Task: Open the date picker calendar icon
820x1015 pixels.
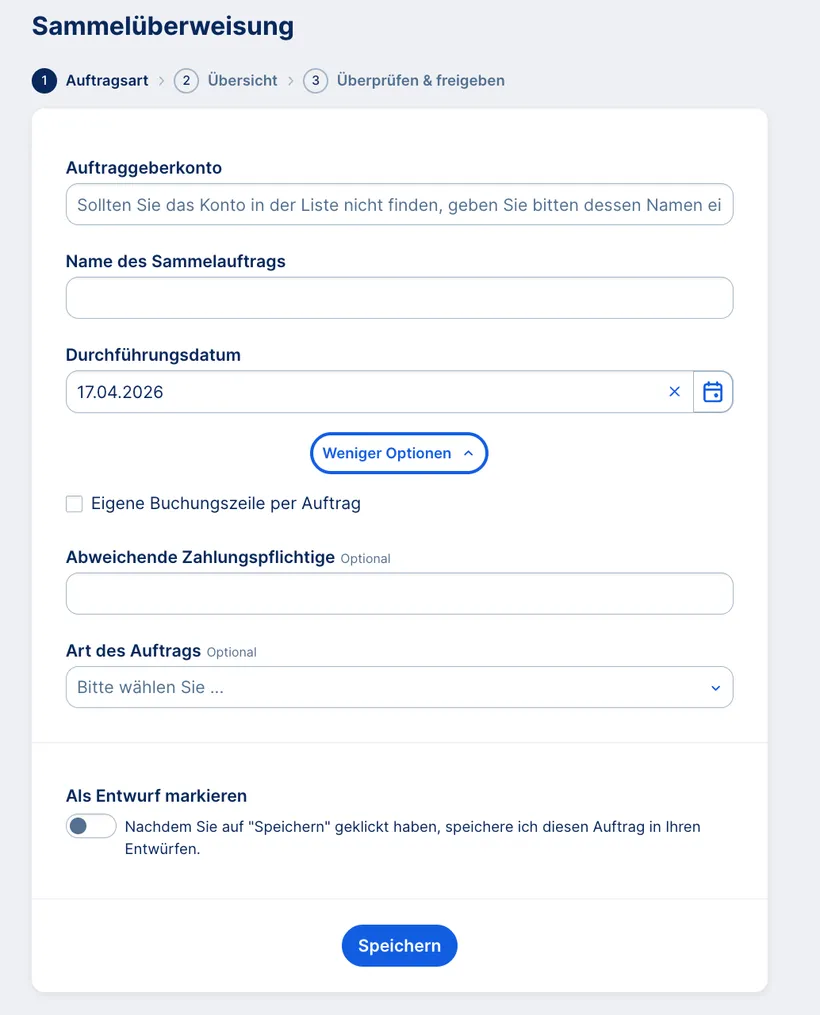Action: tap(713, 391)
